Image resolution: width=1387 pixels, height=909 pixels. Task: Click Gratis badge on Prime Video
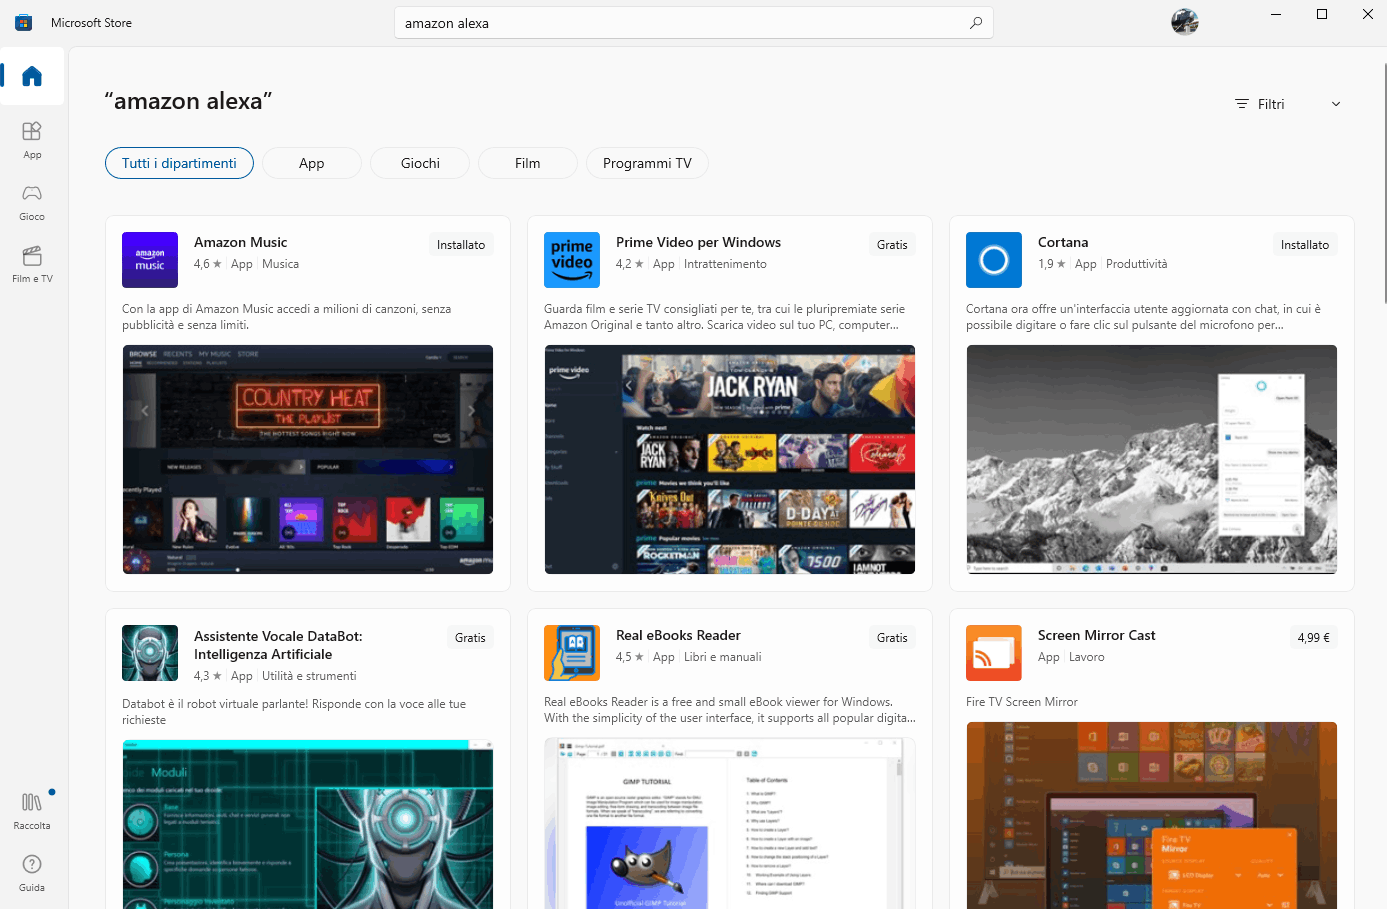point(892,245)
